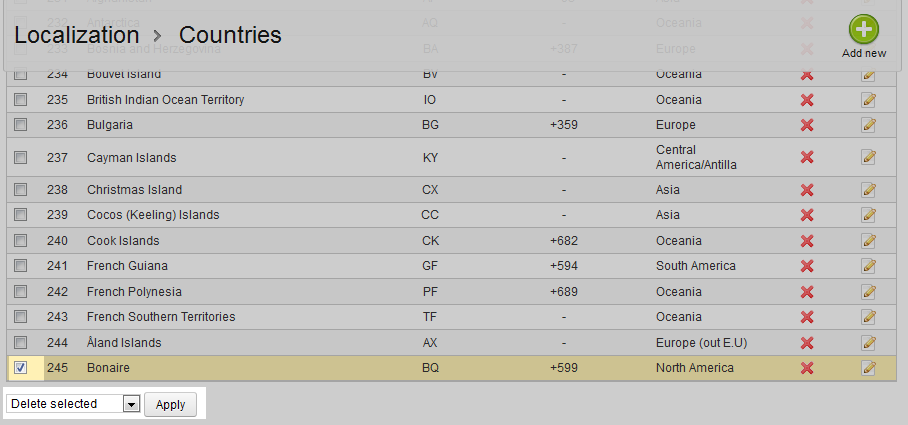Go to Localization in the breadcrumb
The height and width of the screenshot is (425, 908).
[77, 35]
